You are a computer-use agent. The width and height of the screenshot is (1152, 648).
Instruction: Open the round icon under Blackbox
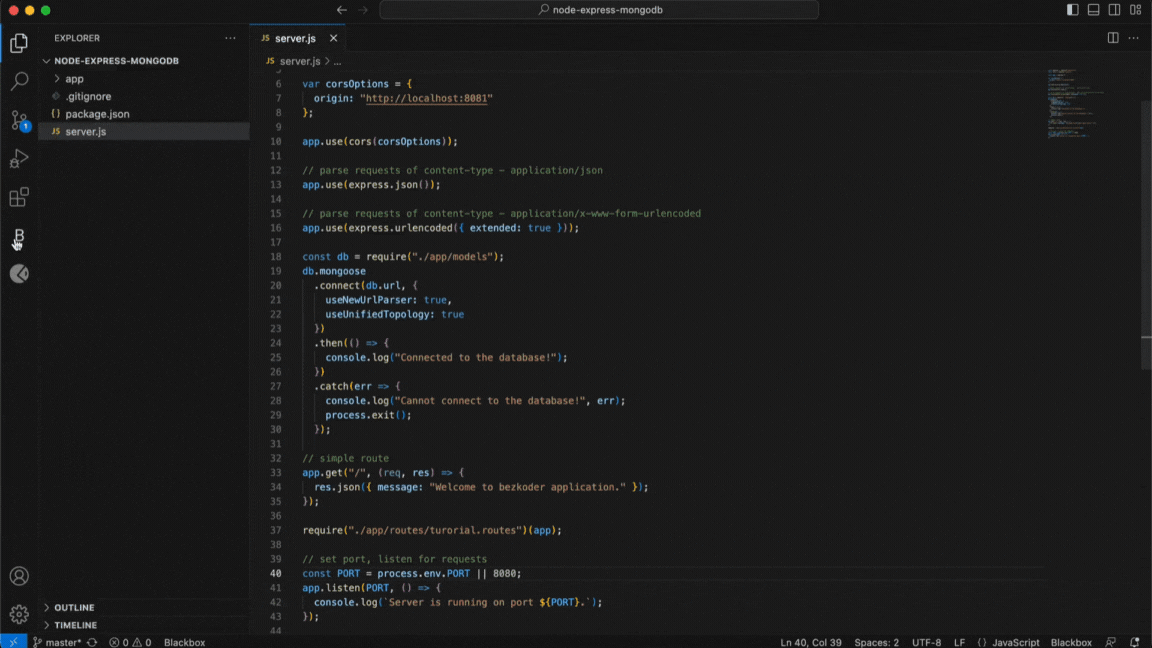point(19,274)
